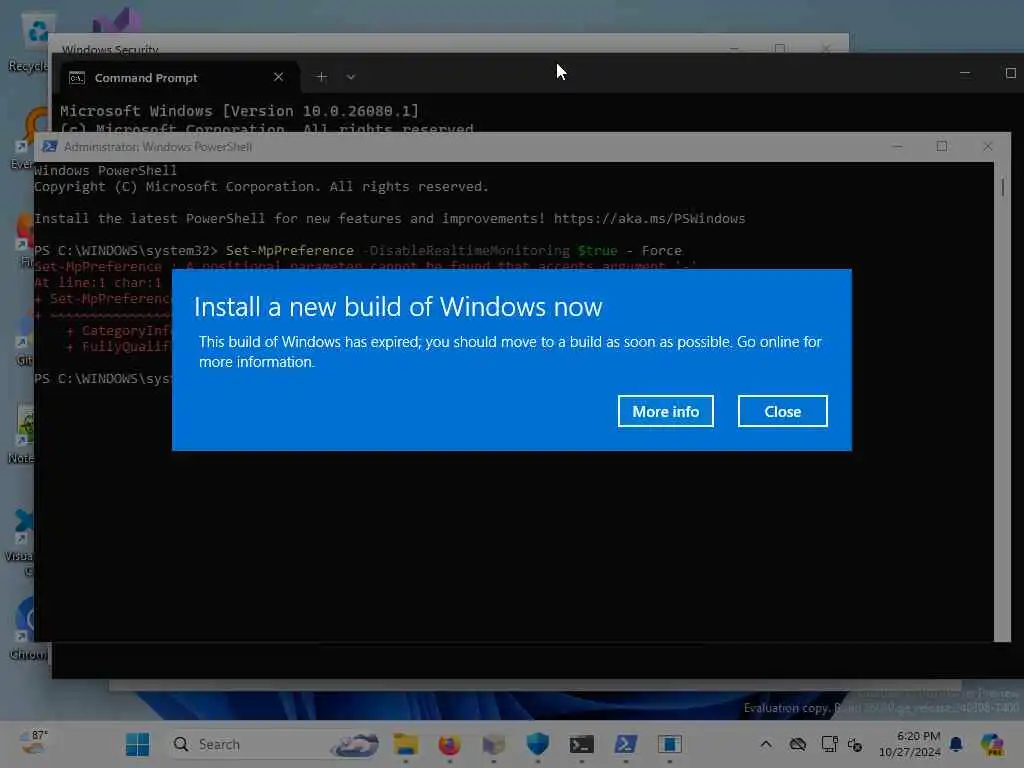Close the Command Prompt tab
Screen dimensions: 1024x768
coord(278,77)
